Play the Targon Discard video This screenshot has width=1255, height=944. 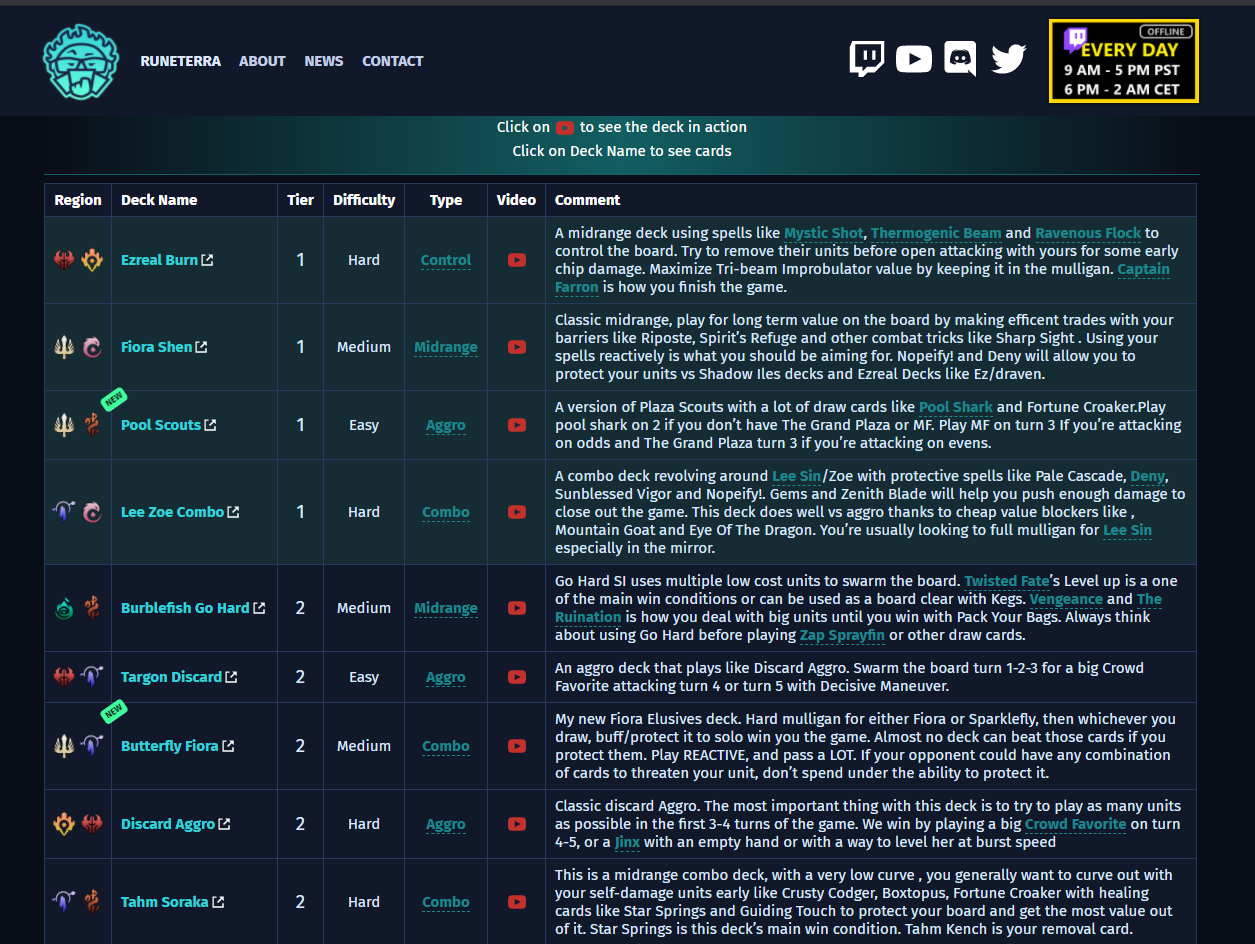(x=517, y=677)
